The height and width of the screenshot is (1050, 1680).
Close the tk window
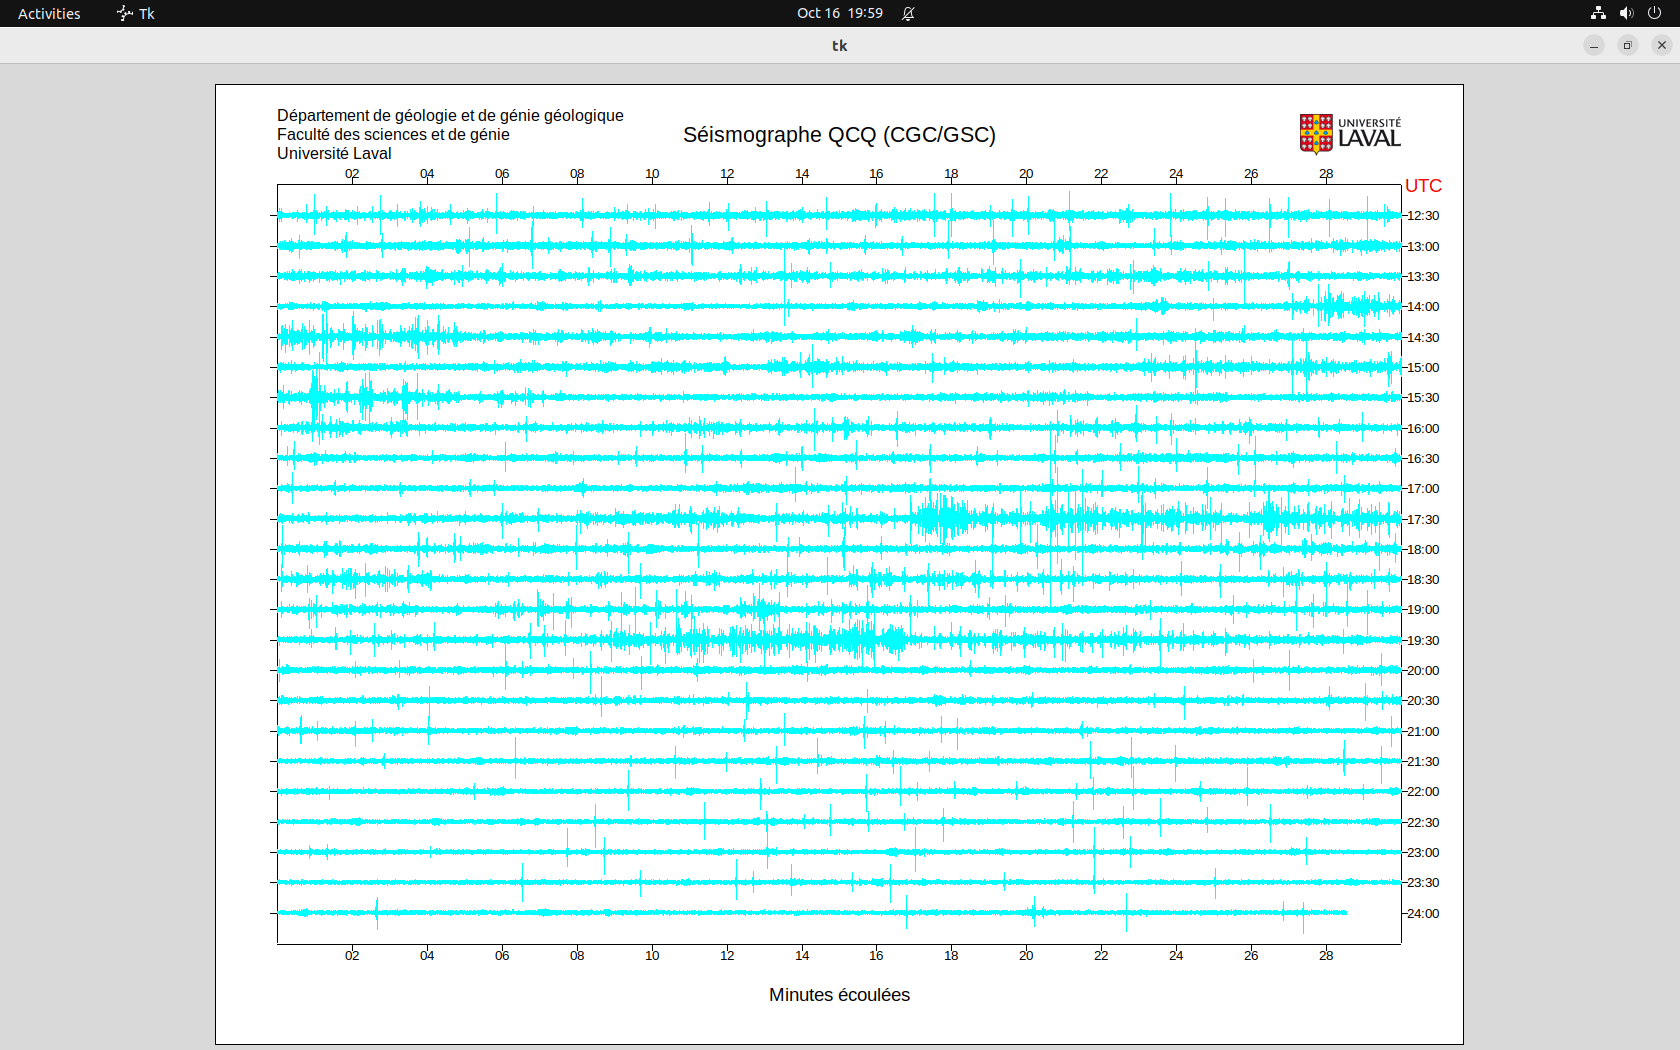(1662, 45)
